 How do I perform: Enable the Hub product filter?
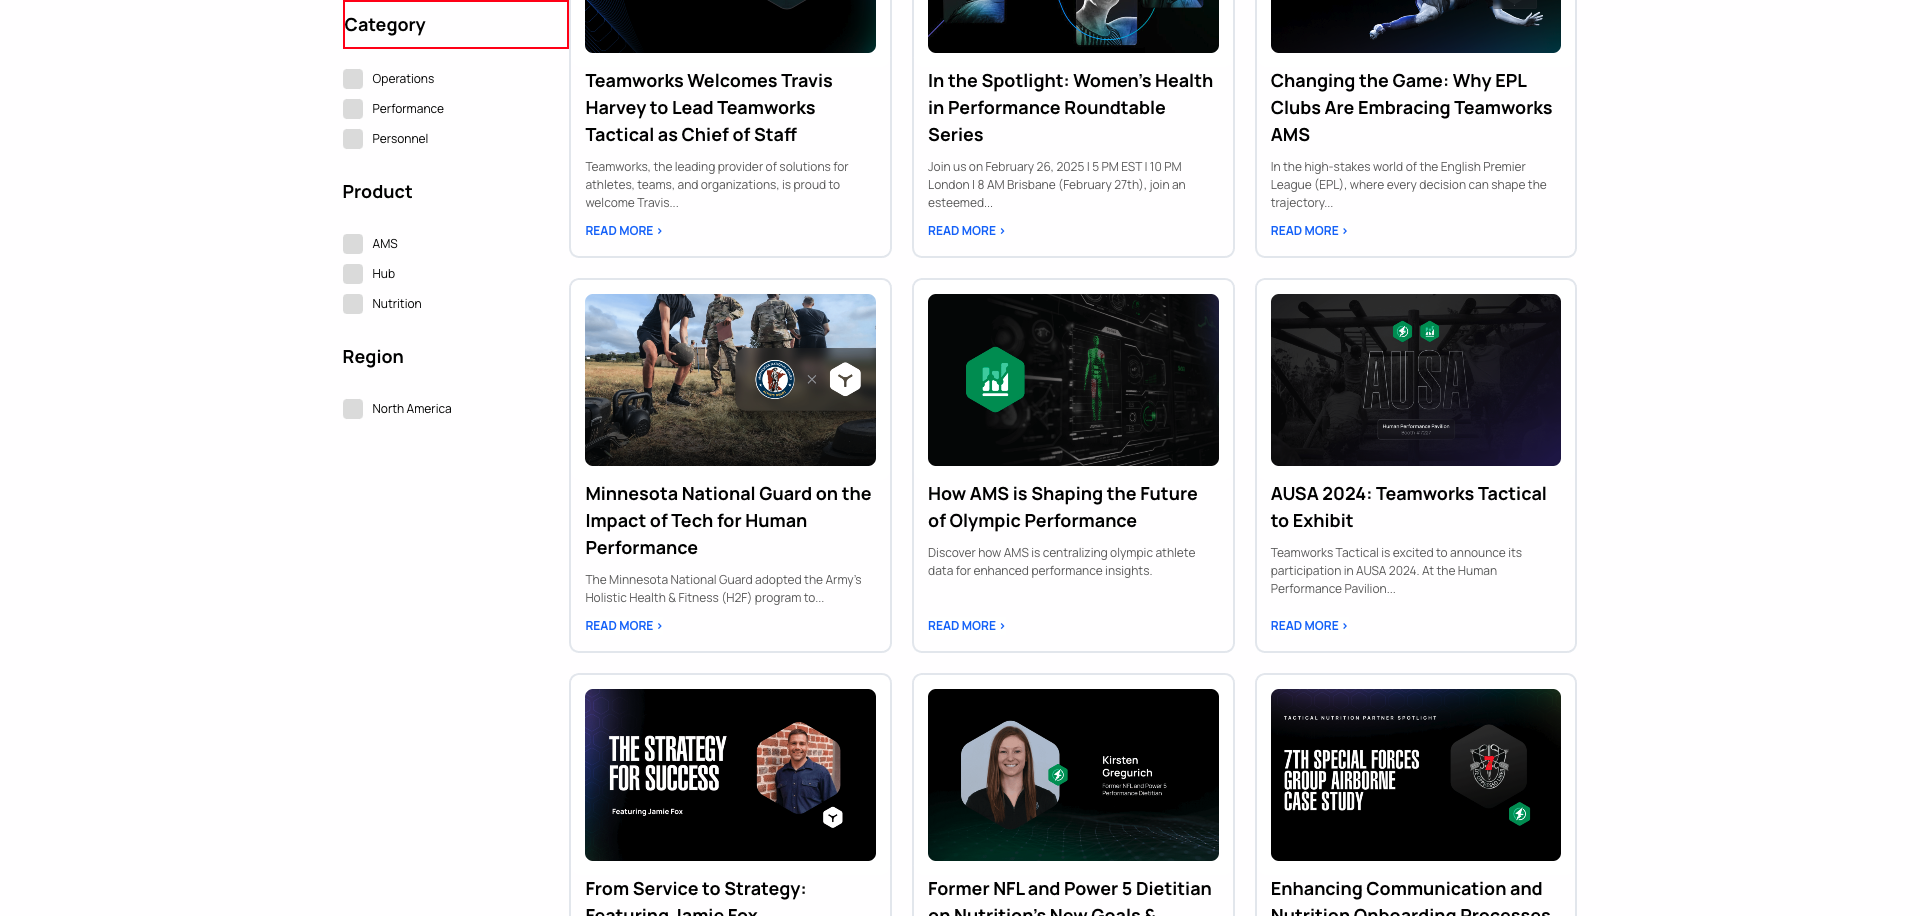click(x=353, y=273)
